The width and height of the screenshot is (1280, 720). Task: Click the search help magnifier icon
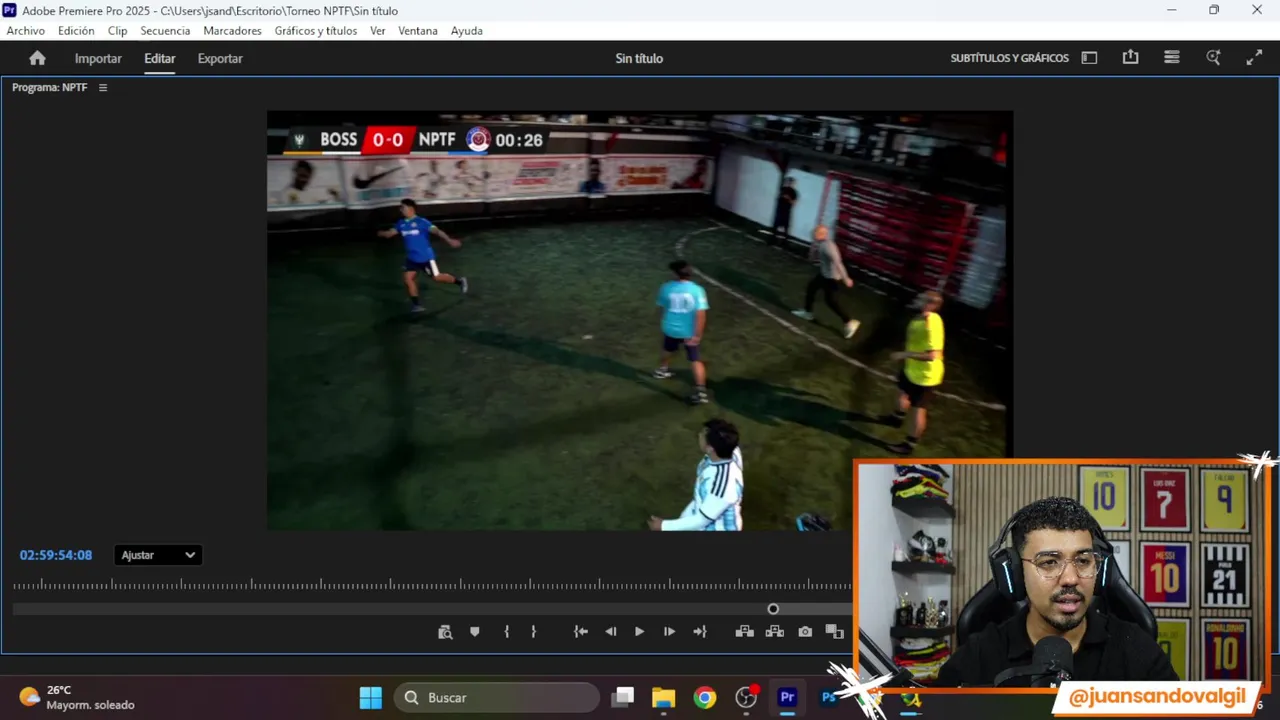(1213, 57)
